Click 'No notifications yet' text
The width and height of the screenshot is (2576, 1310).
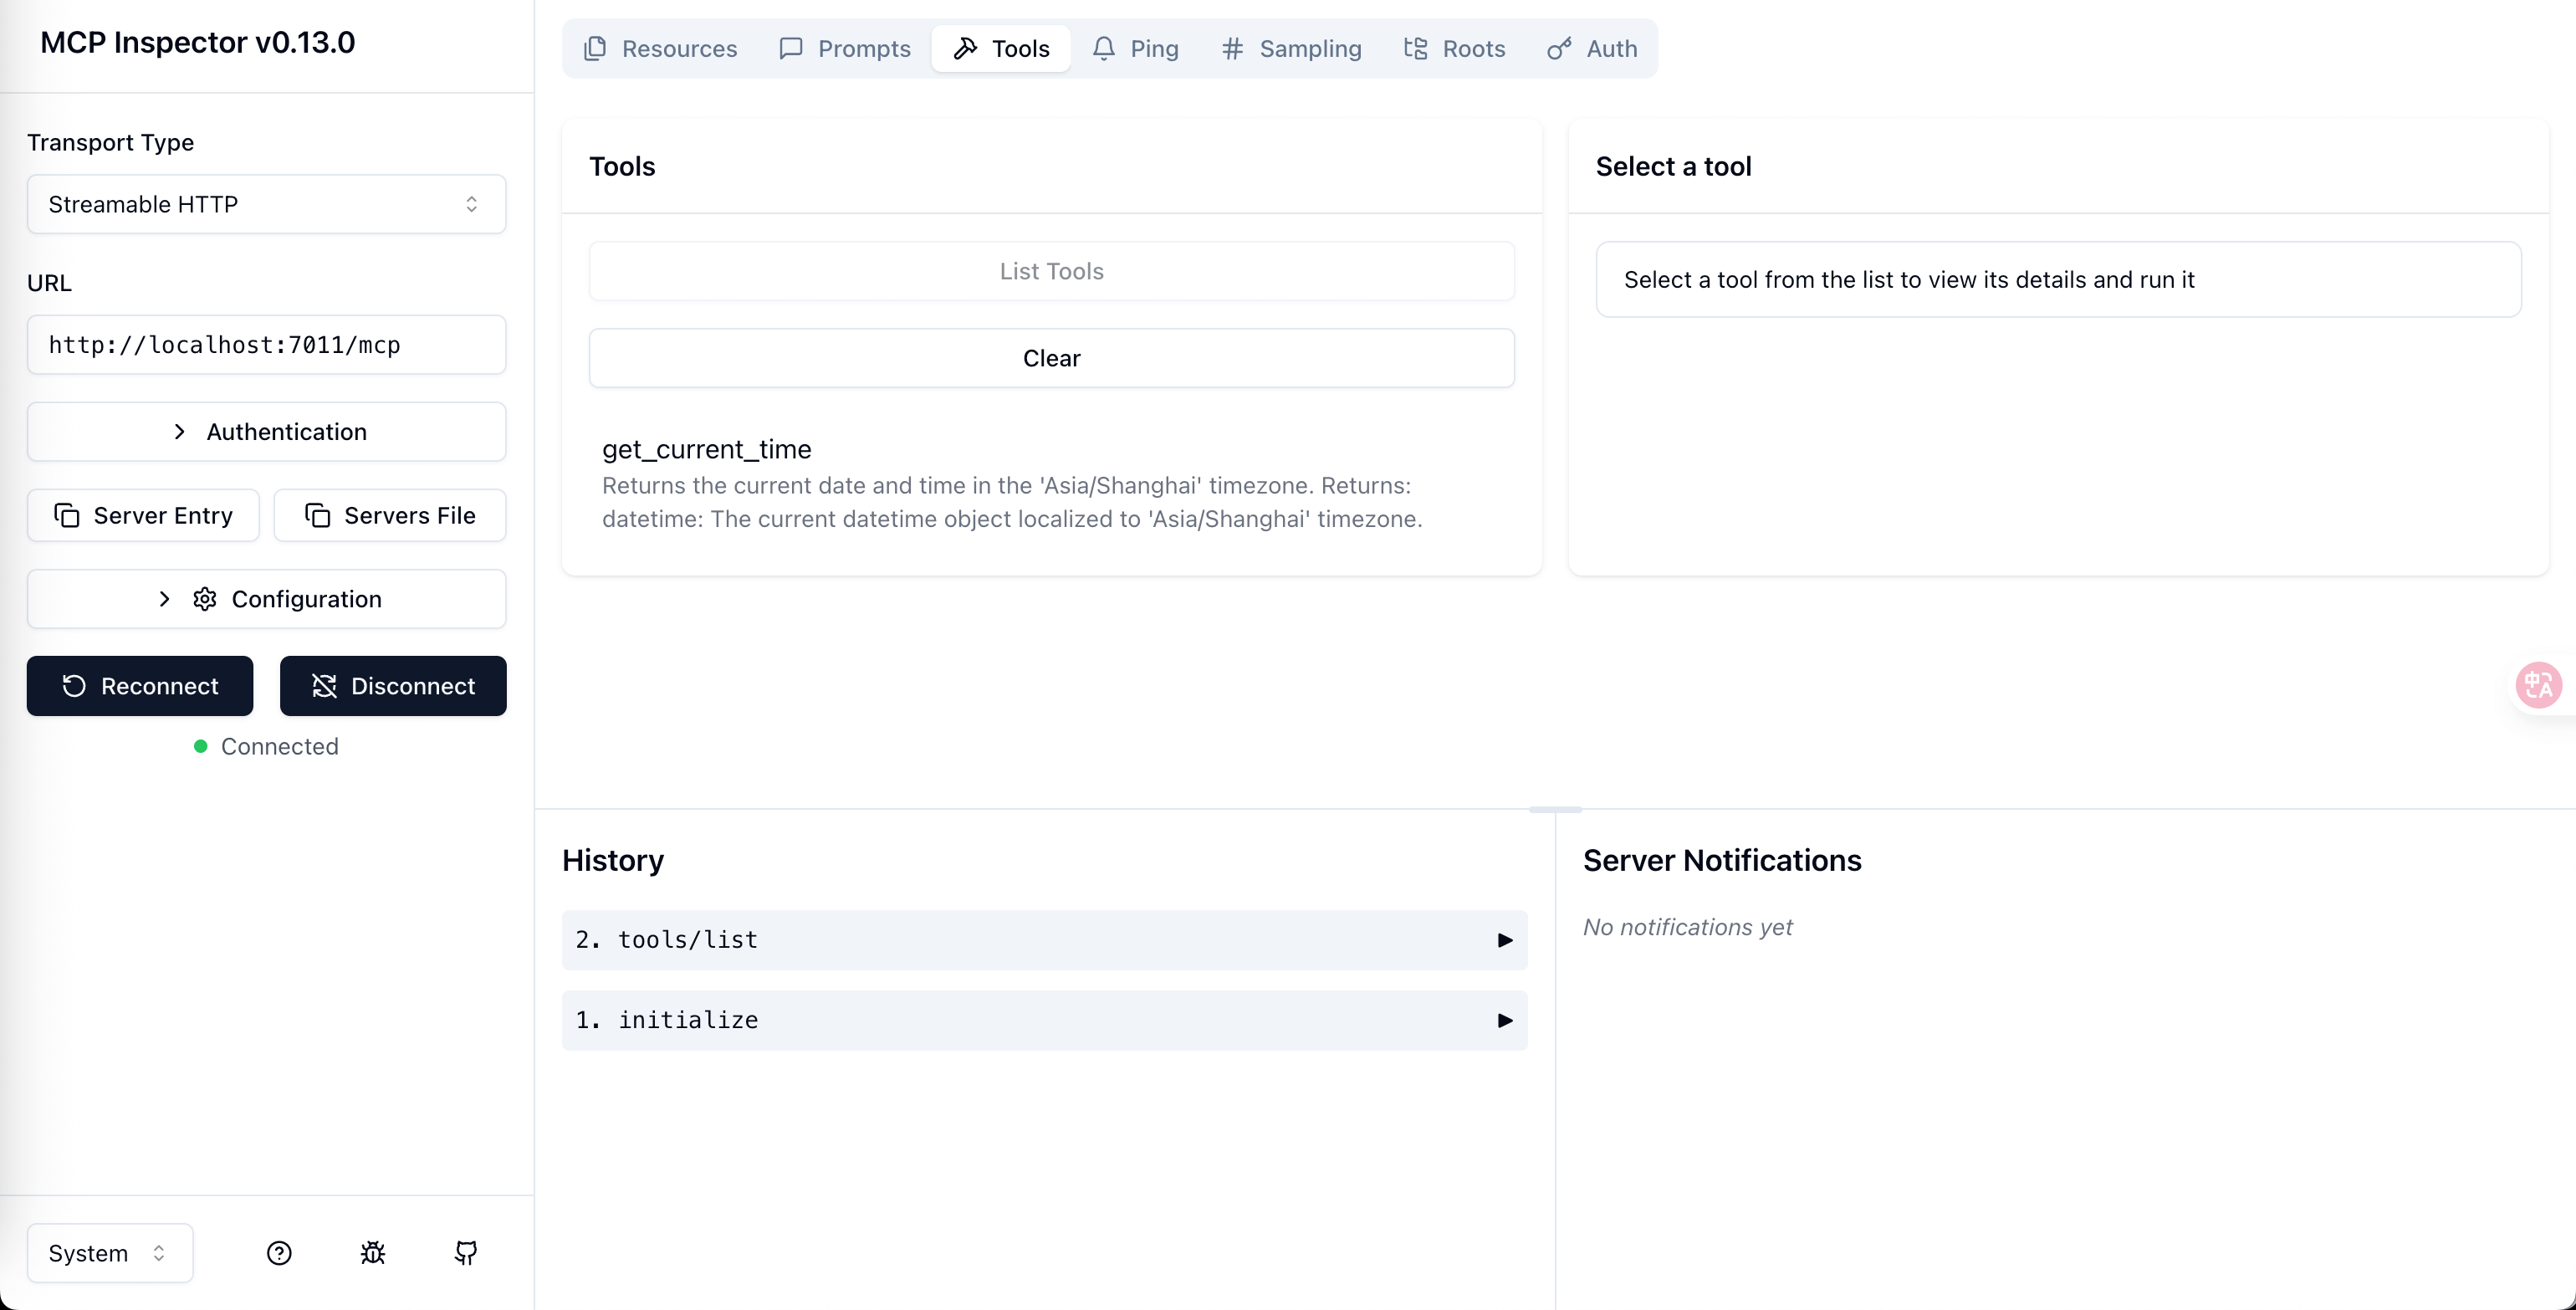[x=1687, y=927]
